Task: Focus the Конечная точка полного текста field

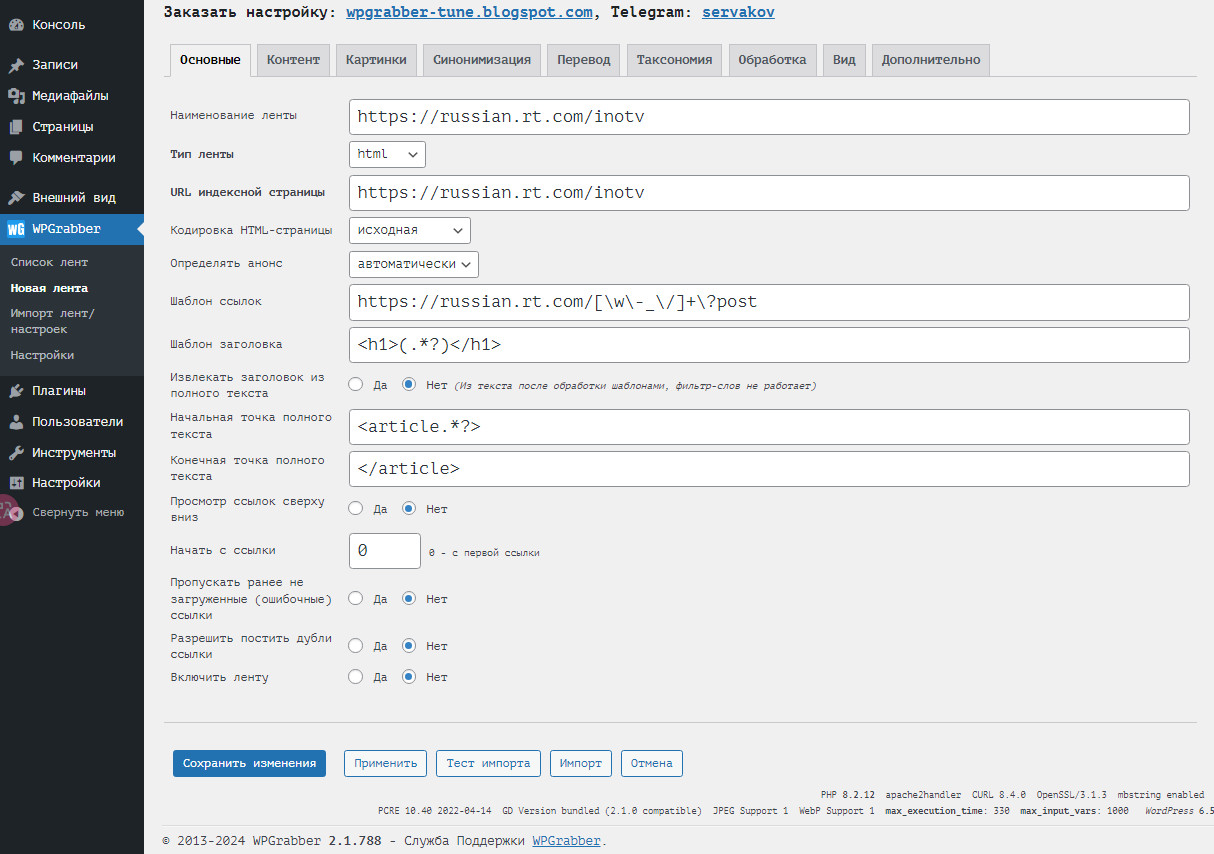Action: (769, 468)
